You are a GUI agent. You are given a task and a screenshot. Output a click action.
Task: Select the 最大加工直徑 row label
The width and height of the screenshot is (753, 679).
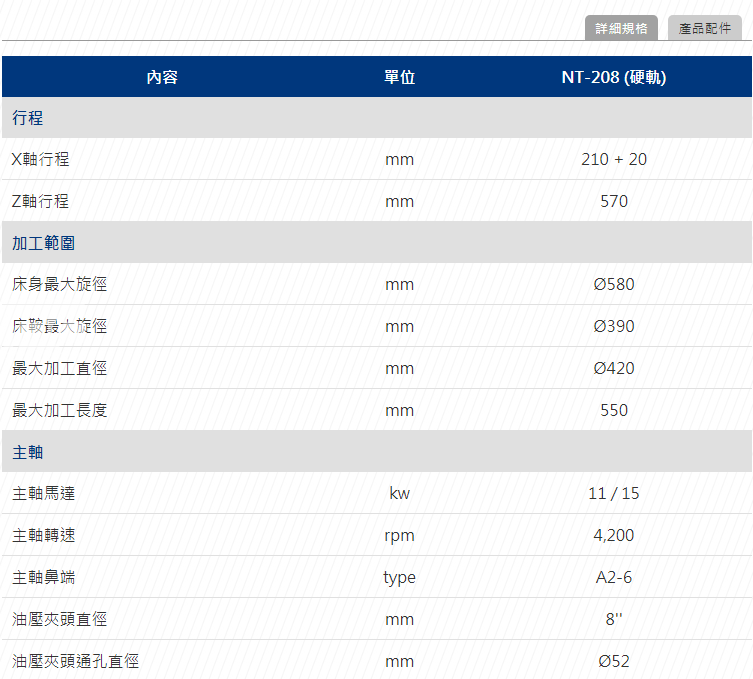click(x=59, y=368)
